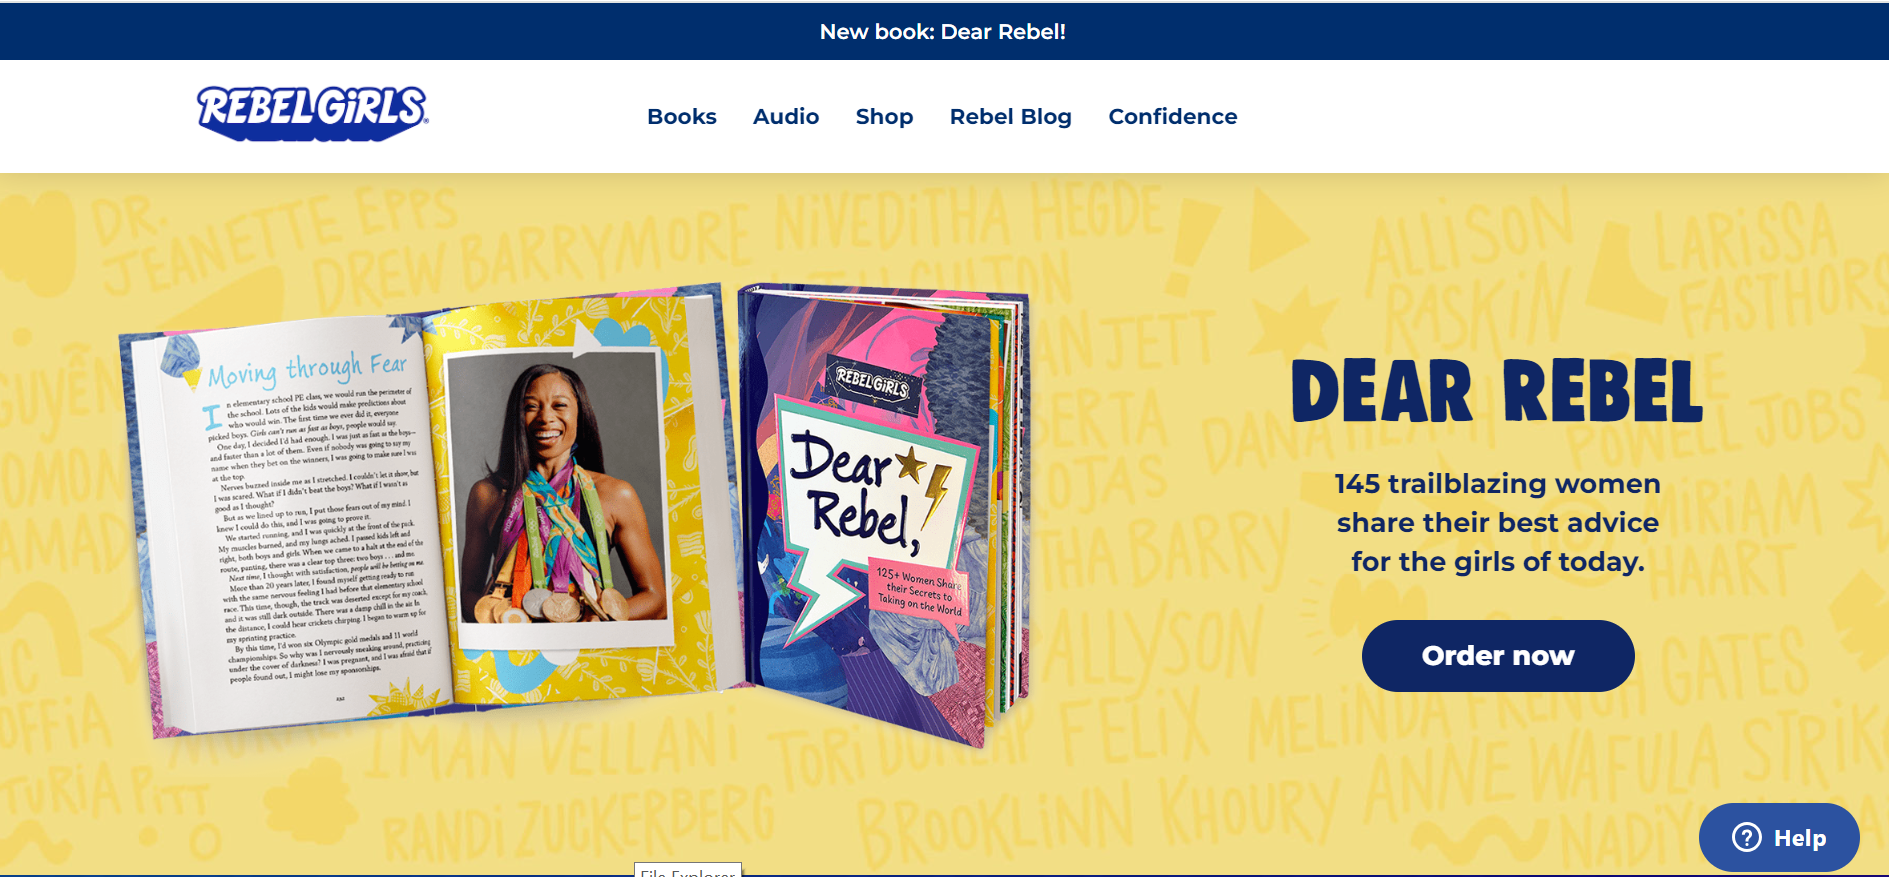Screen dimensions: 1889x877
Task: Click the DEAR REBEL headline
Action: (x=1497, y=391)
